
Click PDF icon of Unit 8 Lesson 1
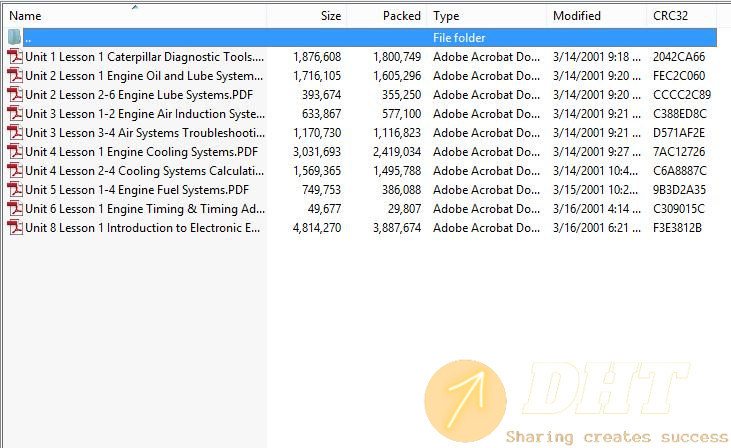[15, 228]
